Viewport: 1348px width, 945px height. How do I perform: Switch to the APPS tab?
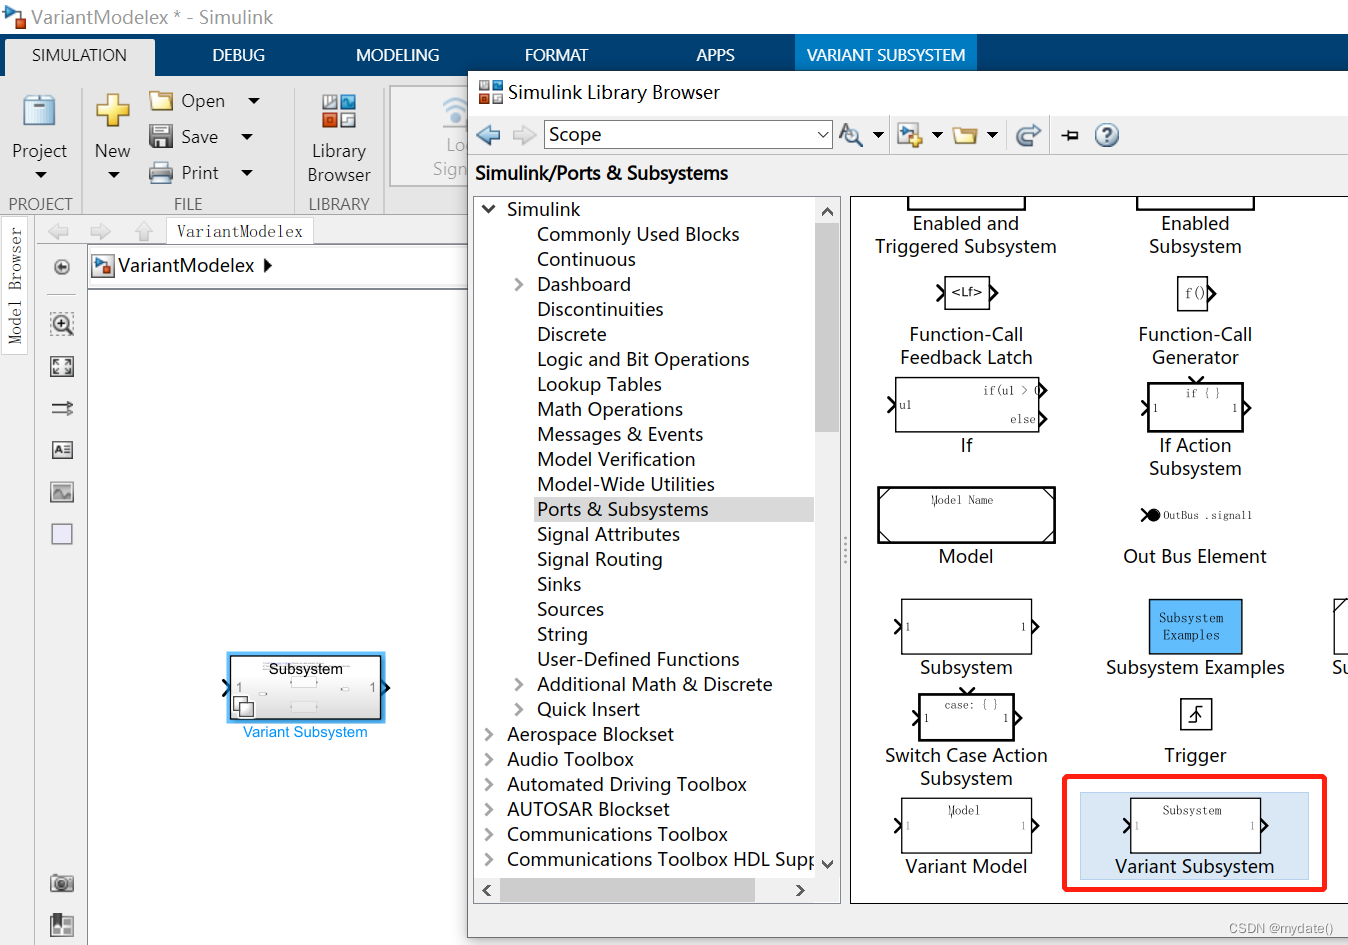click(716, 55)
